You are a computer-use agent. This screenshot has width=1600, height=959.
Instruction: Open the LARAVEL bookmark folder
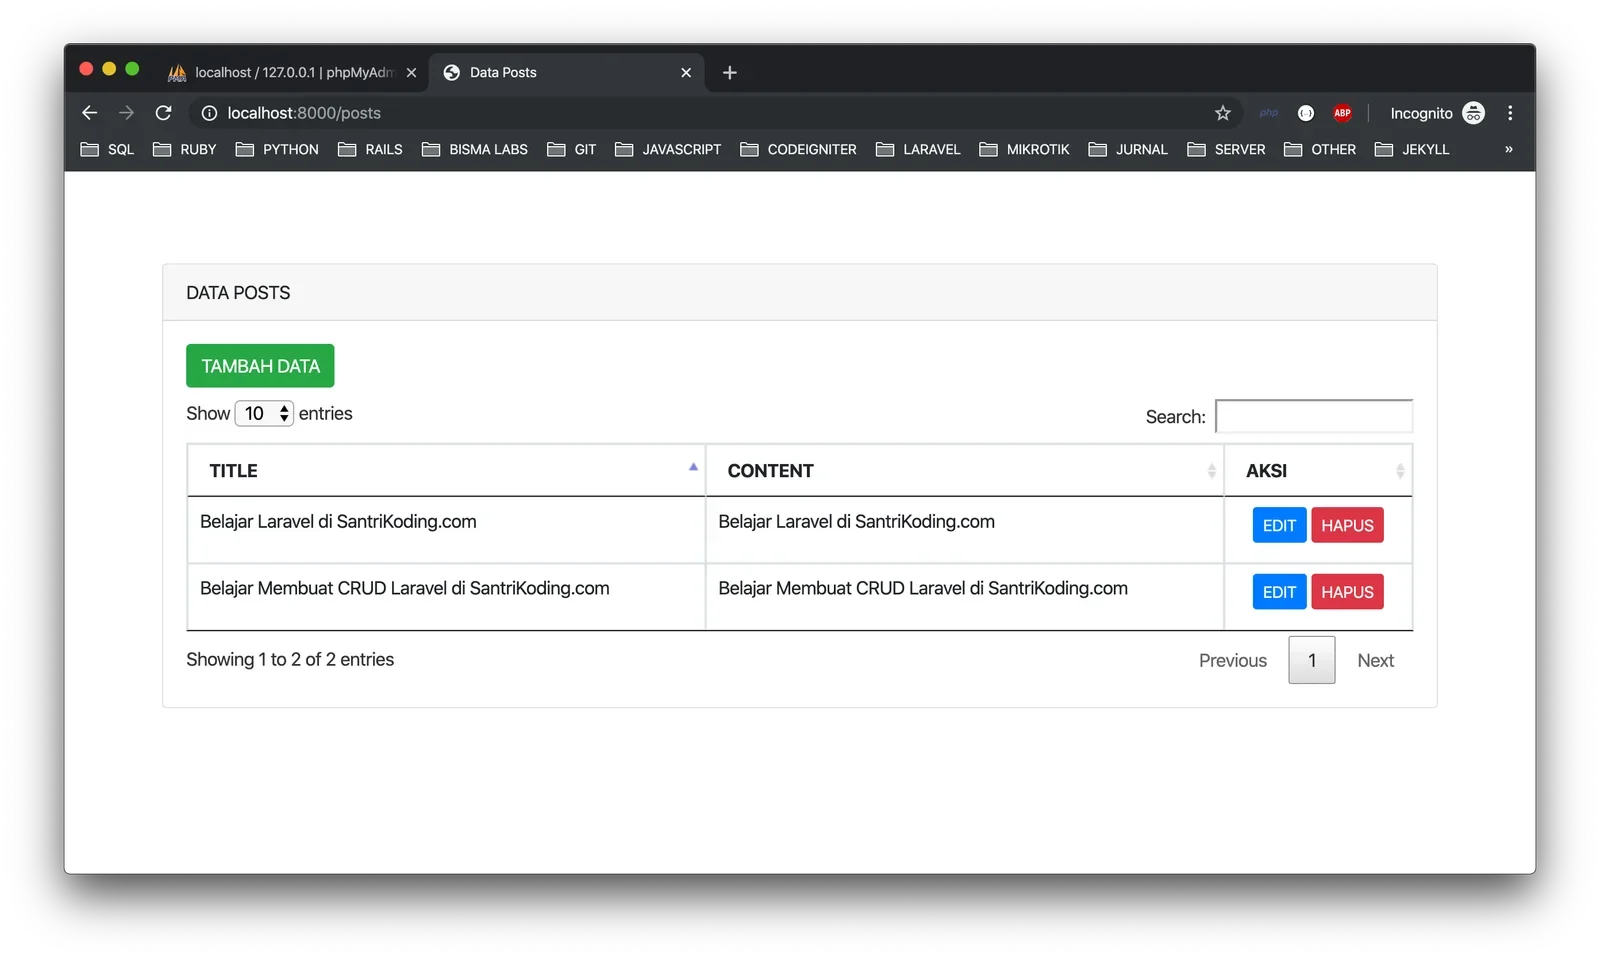[918, 149]
